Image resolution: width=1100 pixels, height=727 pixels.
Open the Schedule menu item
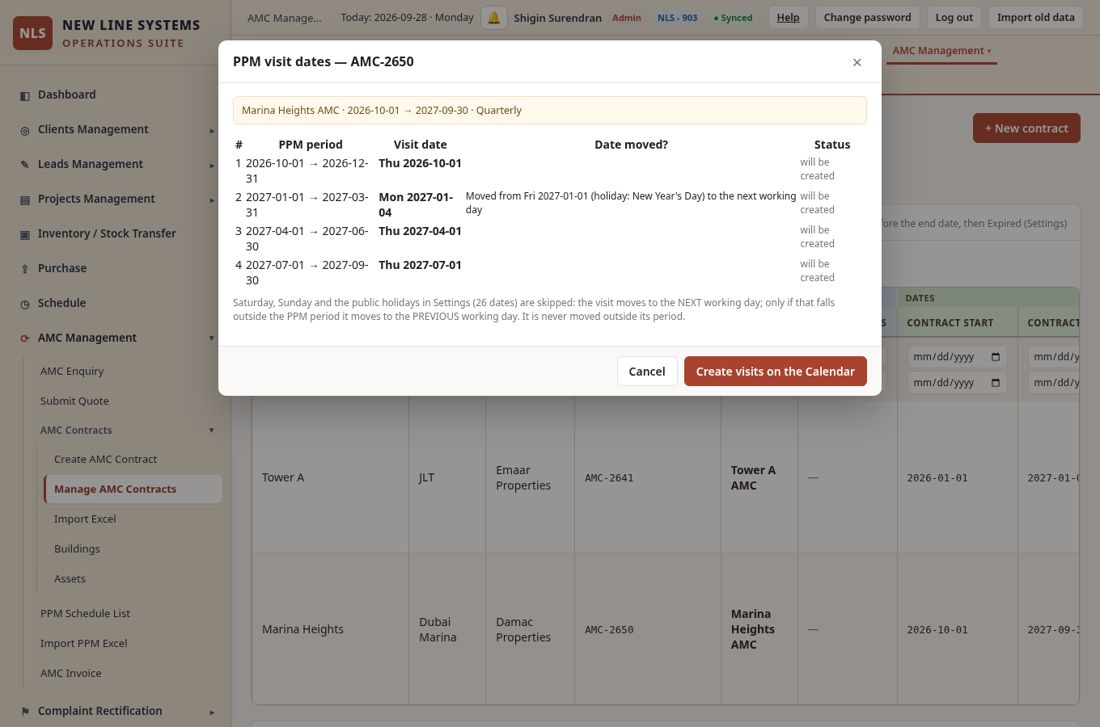(62, 303)
